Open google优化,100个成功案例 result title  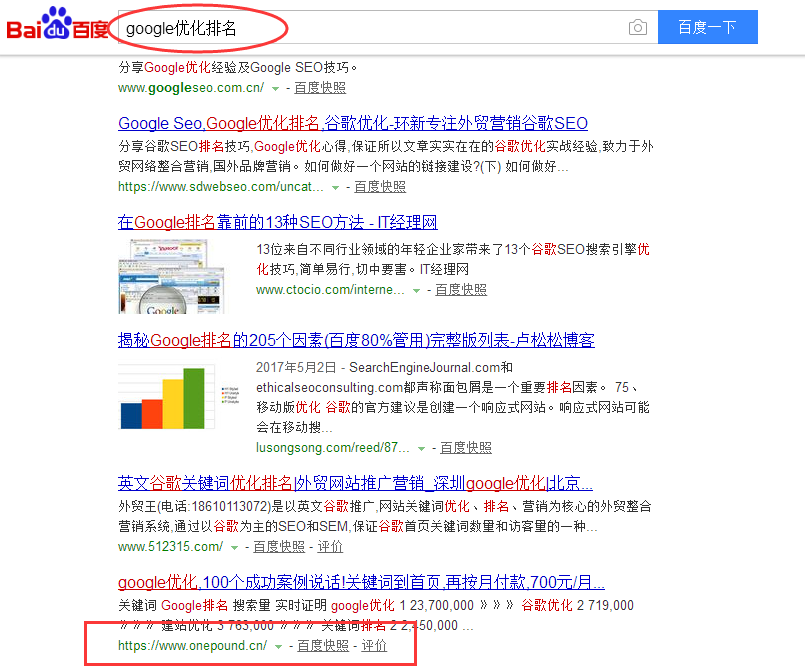click(x=361, y=582)
